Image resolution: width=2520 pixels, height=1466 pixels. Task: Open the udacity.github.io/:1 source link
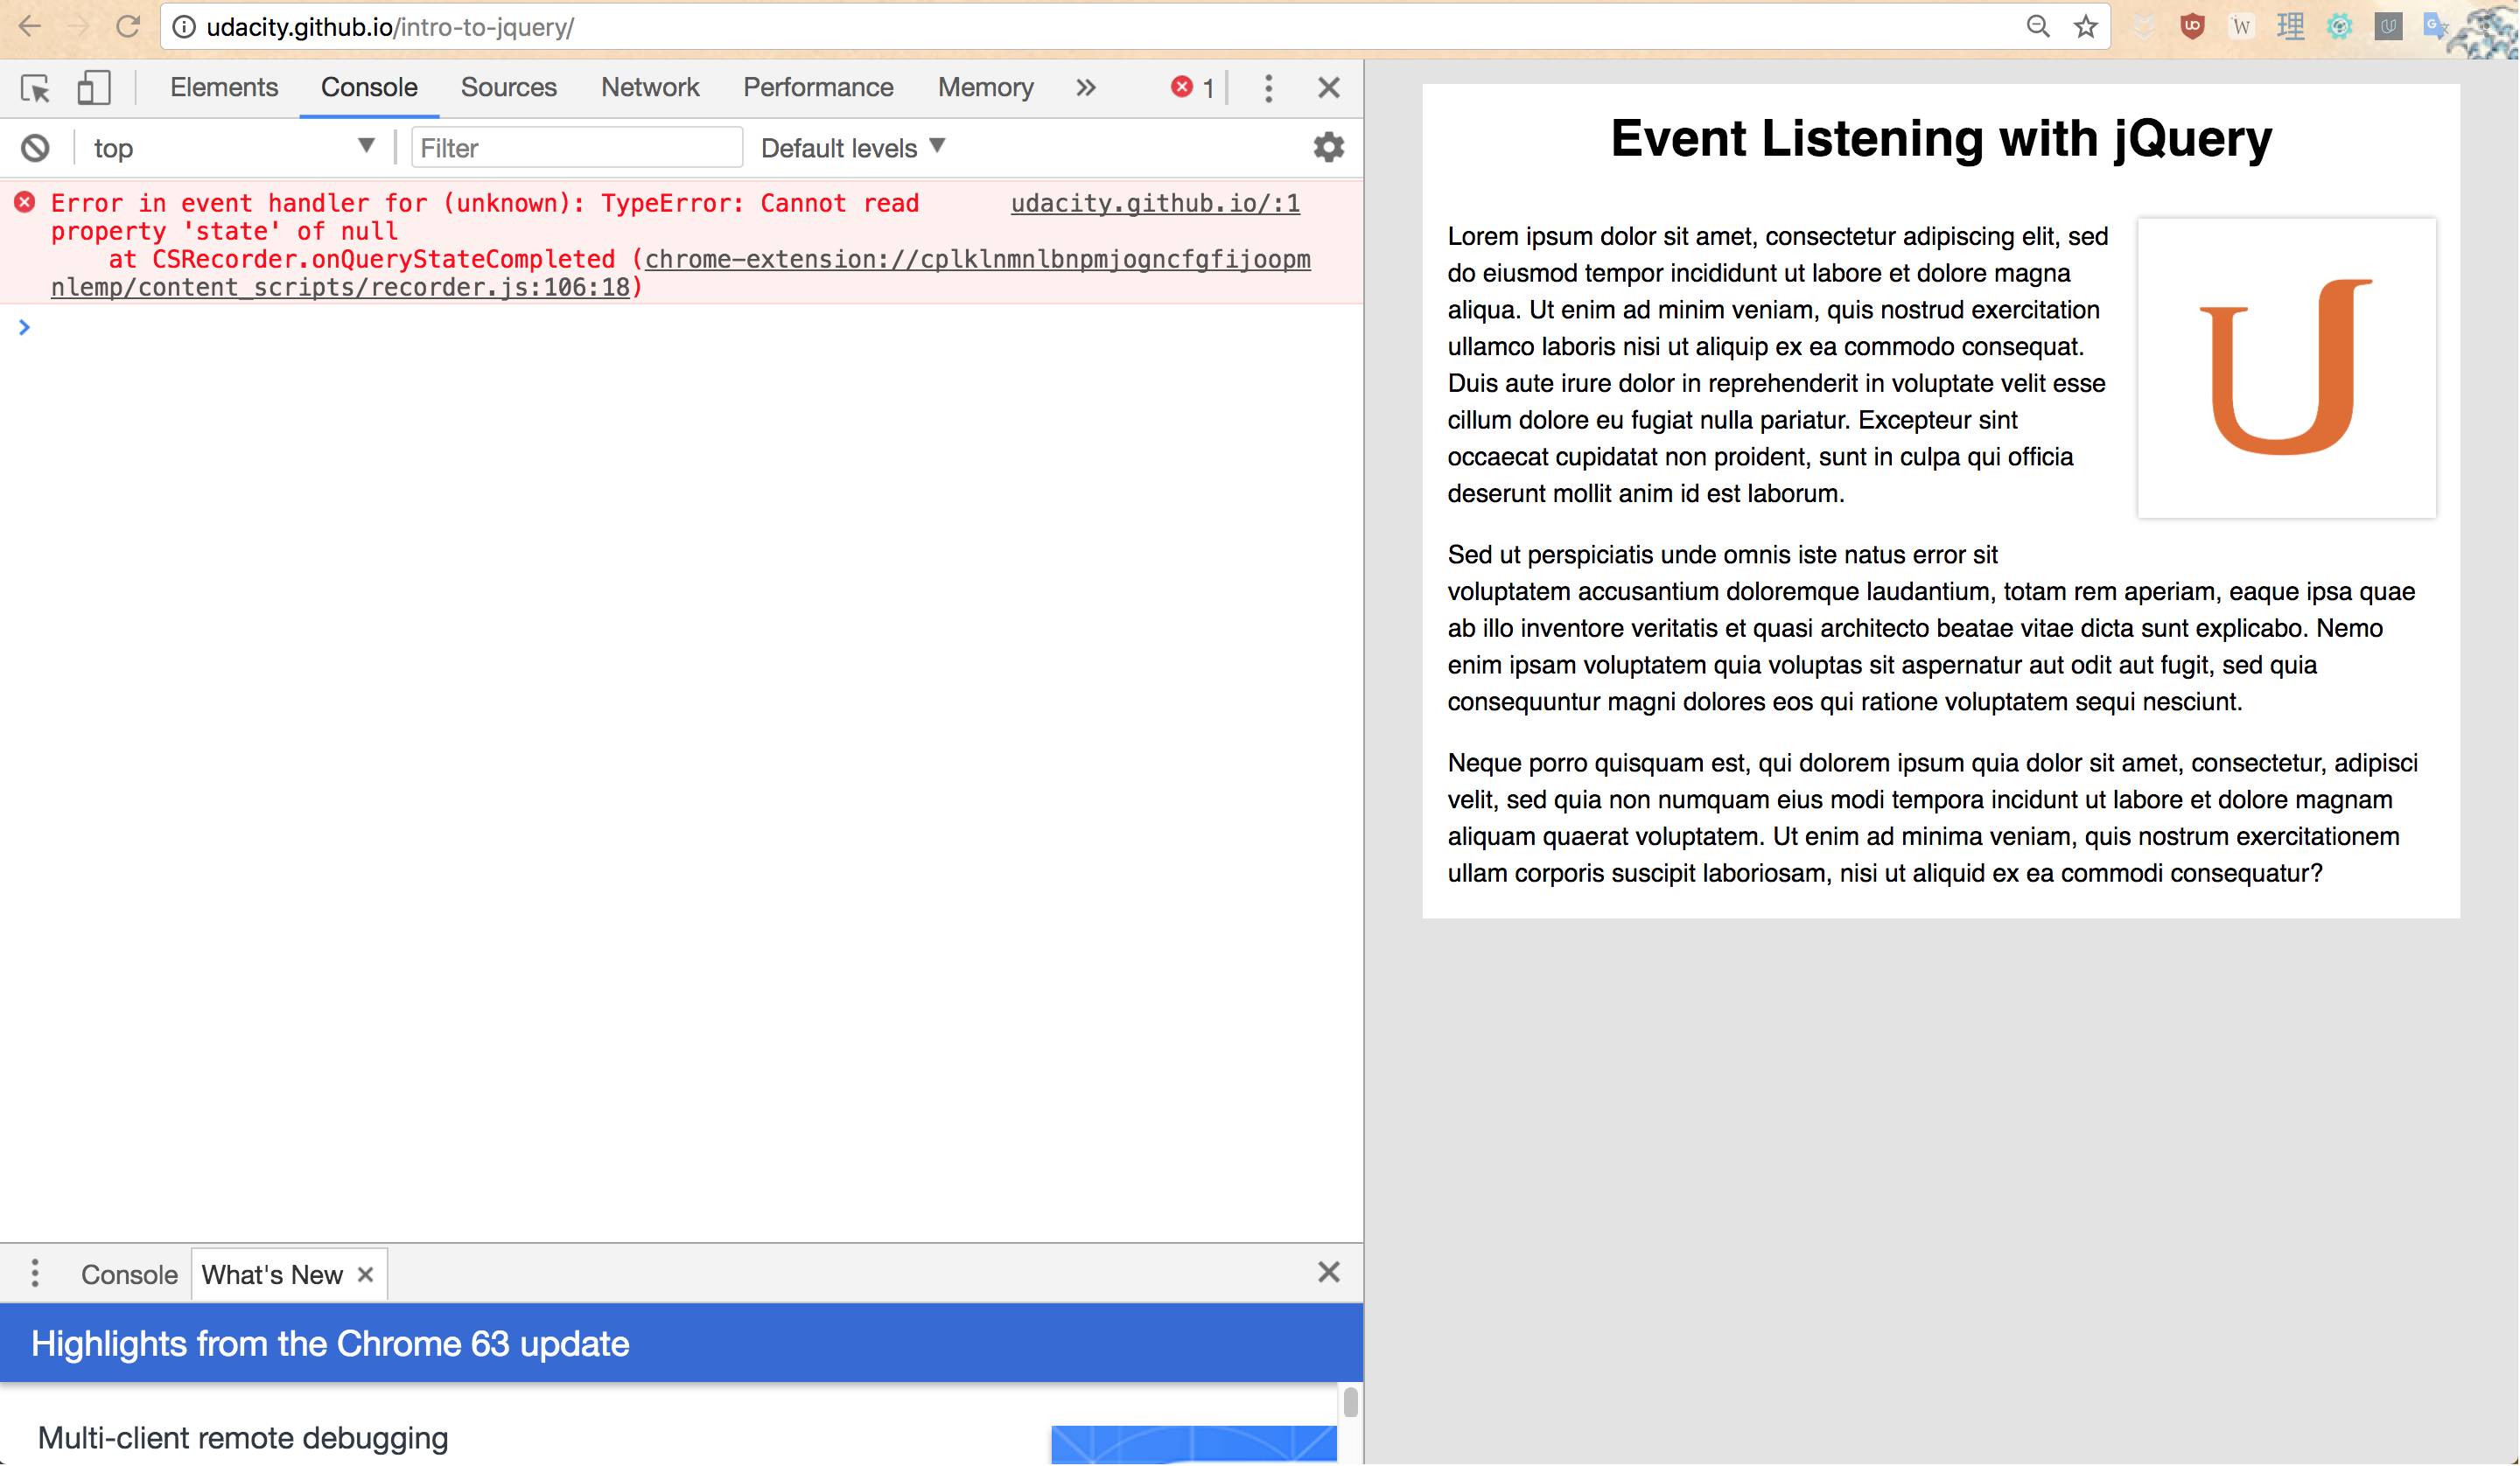pyautogui.click(x=1155, y=203)
